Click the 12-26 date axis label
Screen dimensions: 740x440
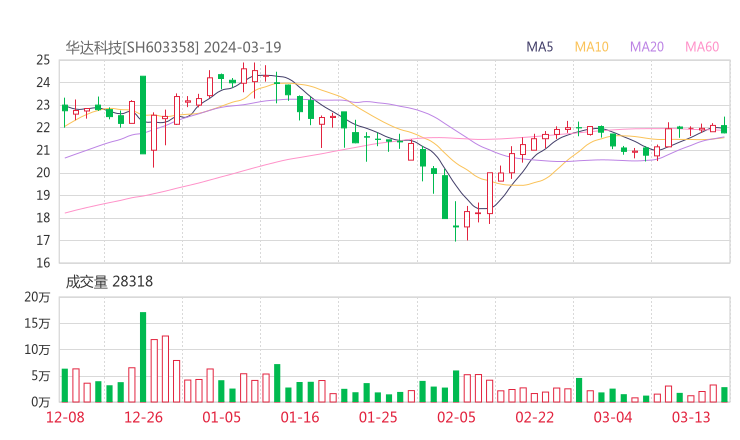tap(143, 417)
